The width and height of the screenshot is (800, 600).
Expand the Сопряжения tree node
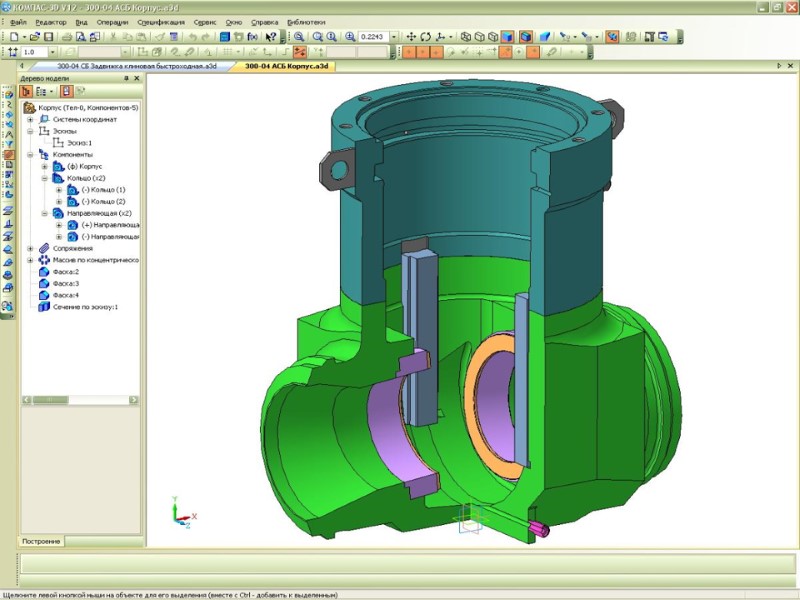click(30, 248)
